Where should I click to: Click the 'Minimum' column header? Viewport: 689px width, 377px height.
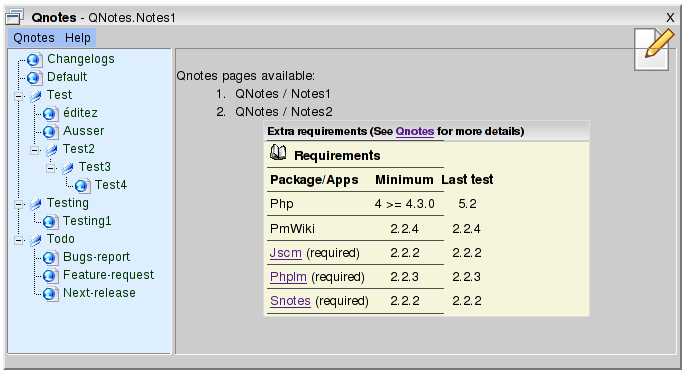click(x=404, y=180)
